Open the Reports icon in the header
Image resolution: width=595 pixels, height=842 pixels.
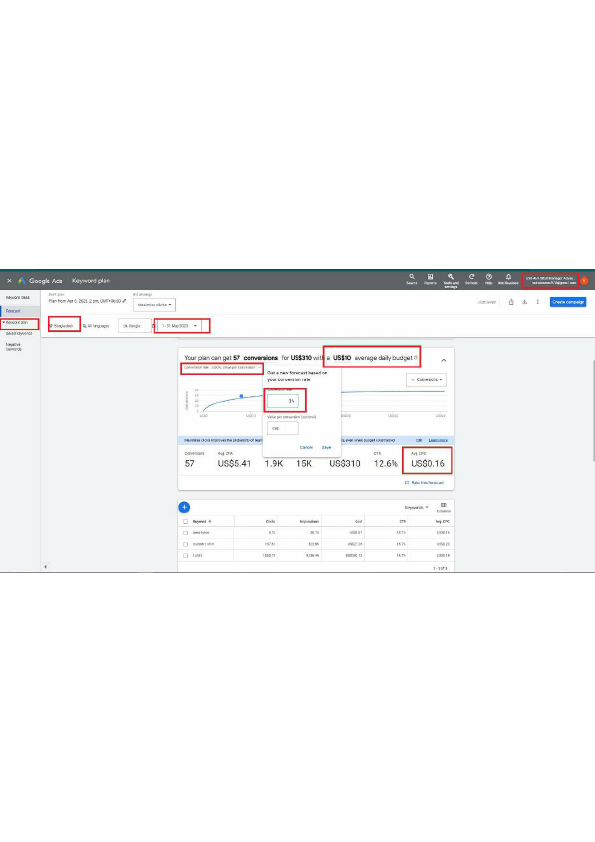click(x=430, y=279)
